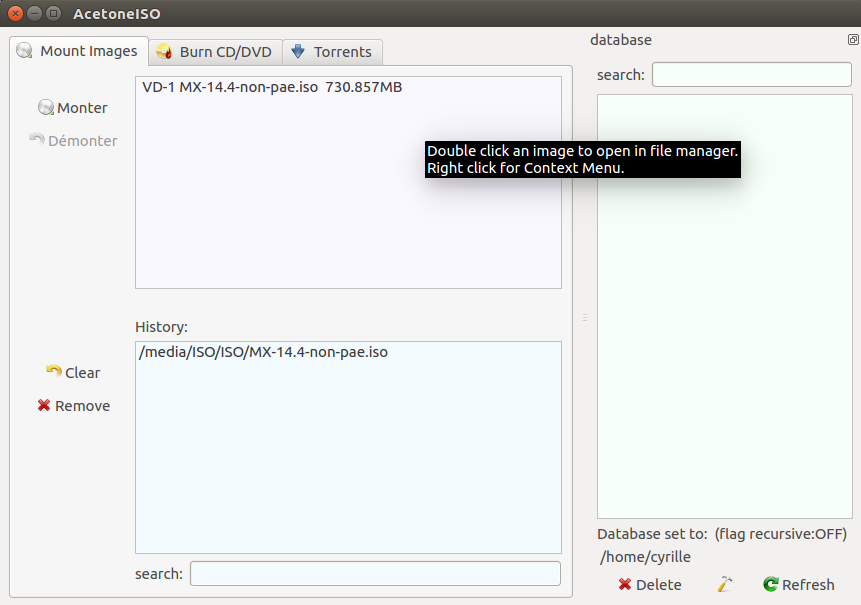861x605 pixels.
Task: Focus the History search field
Action: coord(376,574)
